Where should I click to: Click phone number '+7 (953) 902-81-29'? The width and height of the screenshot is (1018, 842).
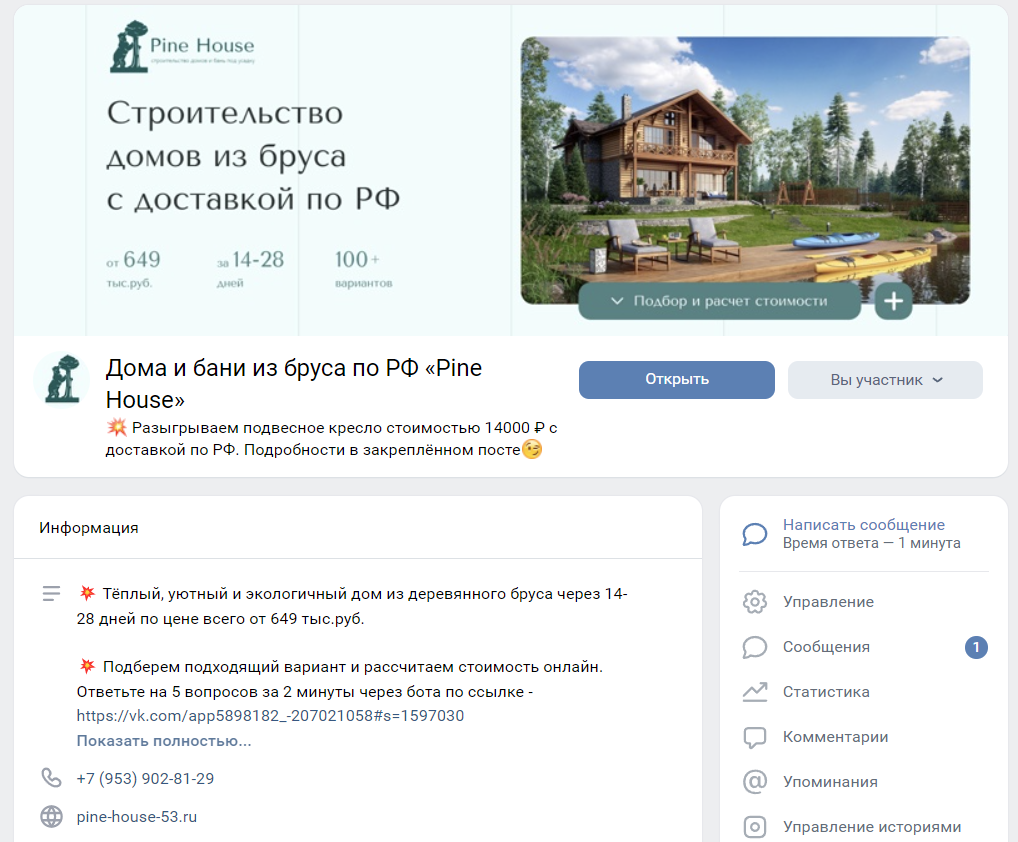tap(145, 778)
